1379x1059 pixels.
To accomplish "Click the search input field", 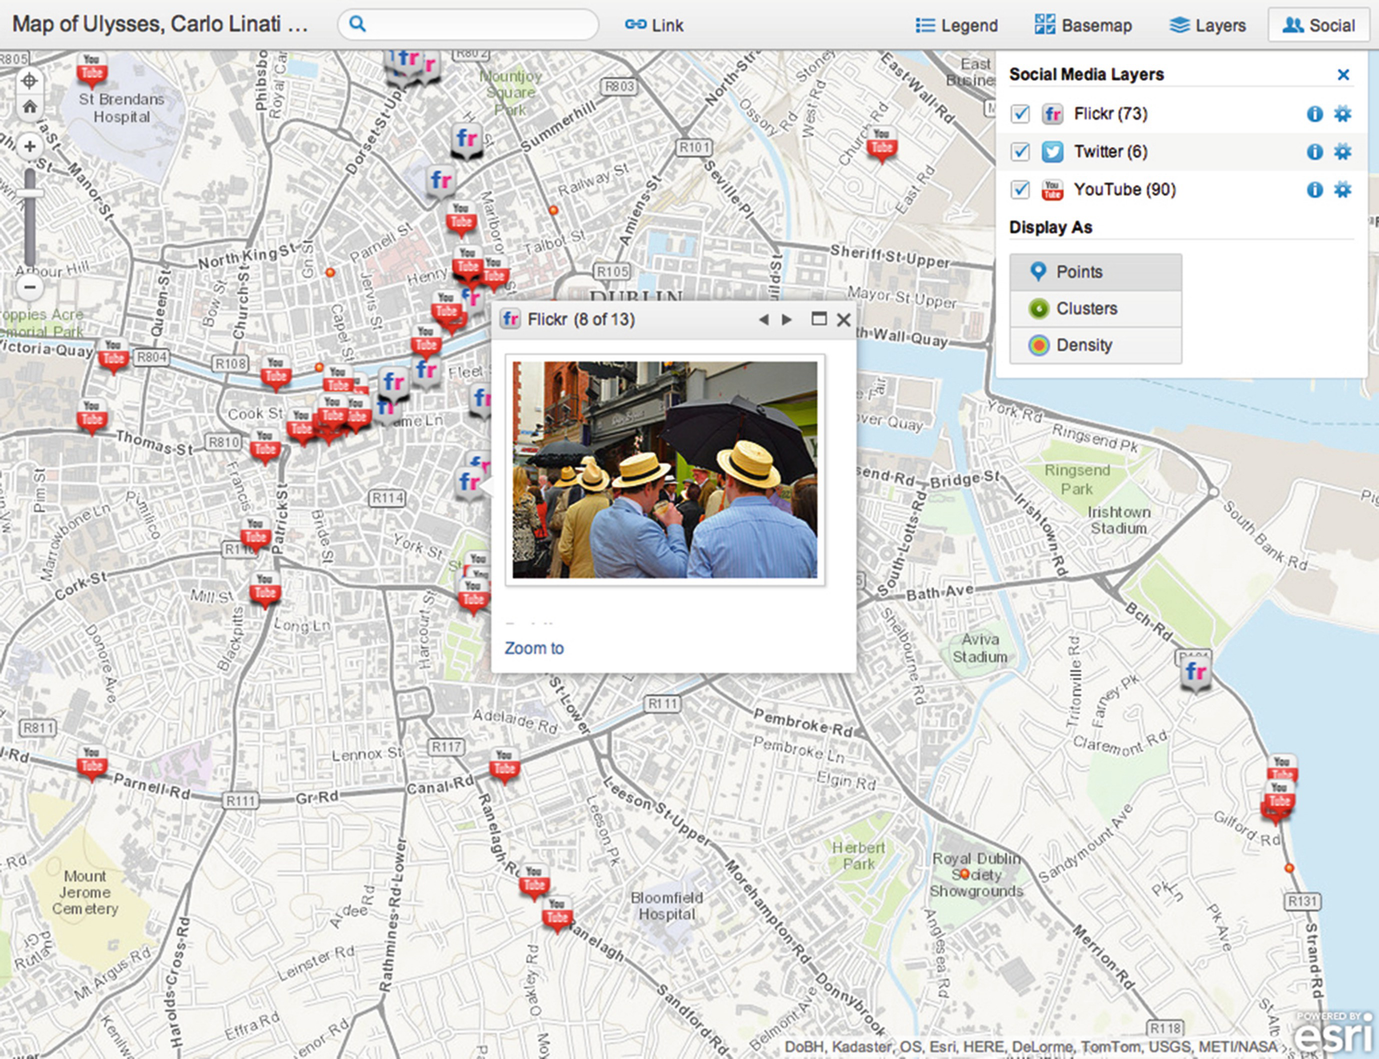I will coord(468,25).
